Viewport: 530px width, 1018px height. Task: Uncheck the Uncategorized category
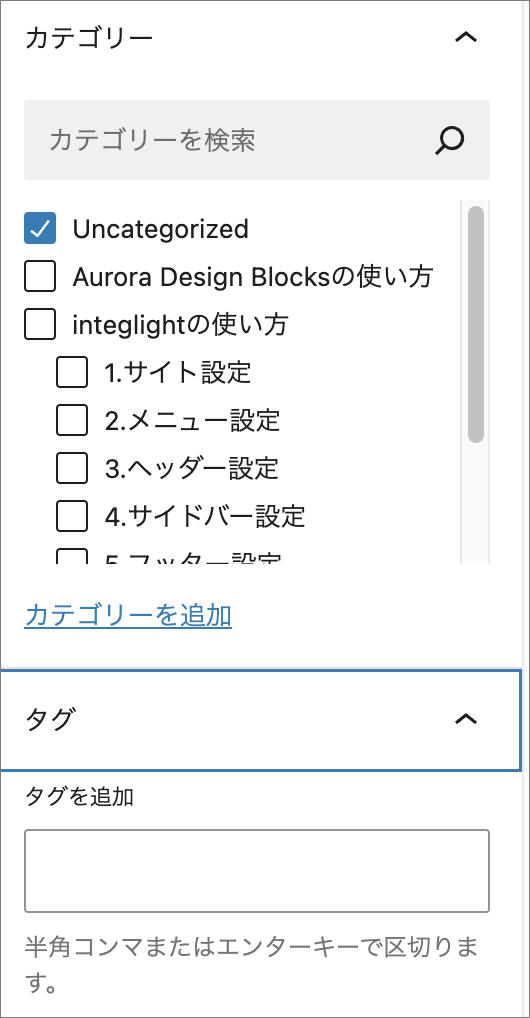(40, 229)
